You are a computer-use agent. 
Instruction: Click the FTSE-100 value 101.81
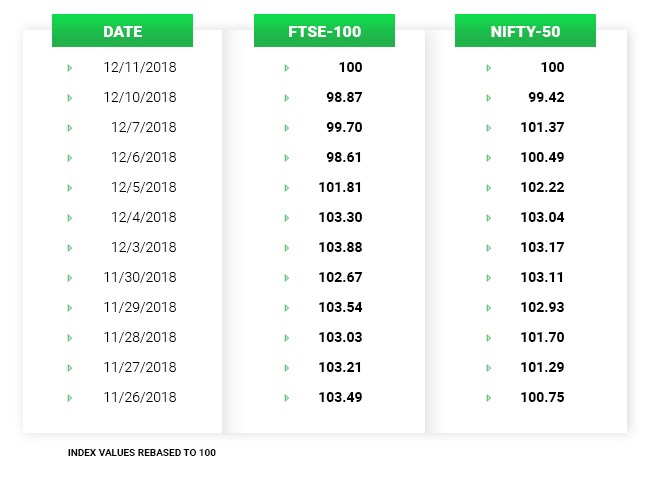pyautogui.click(x=340, y=188)
